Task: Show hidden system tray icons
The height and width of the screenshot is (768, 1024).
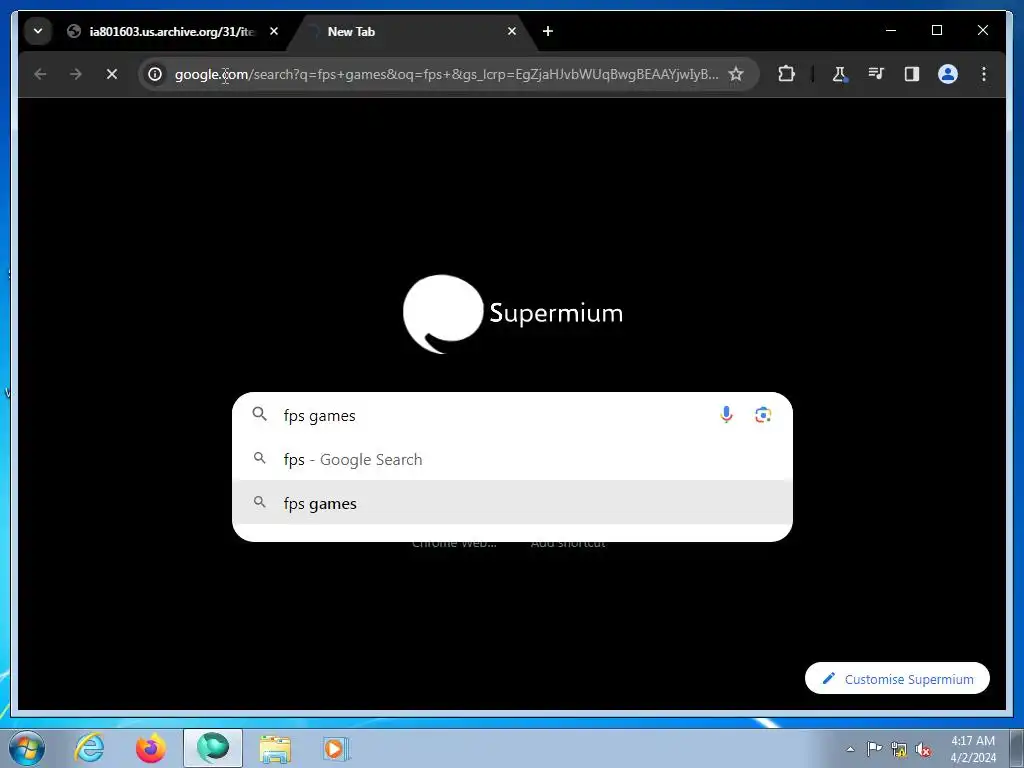Action: 850,749
